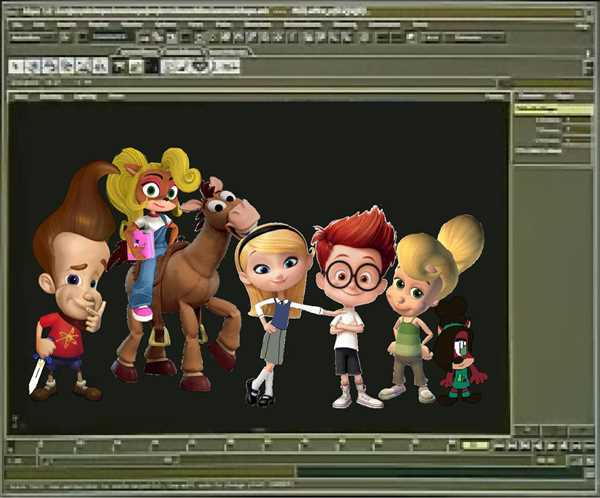Open the Modify menu
Screen dimensions: 600x498
[x=66, y=25]
